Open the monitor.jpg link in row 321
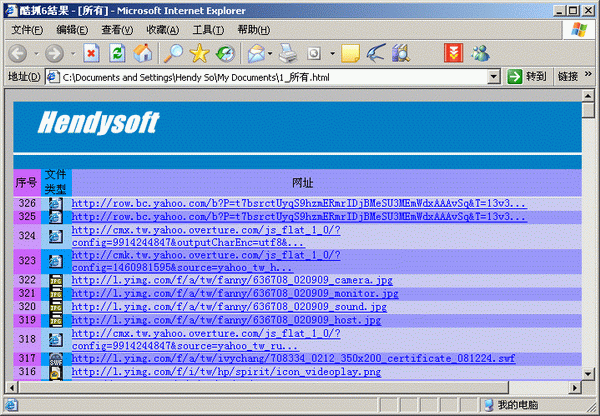 [x=235, y=294]
